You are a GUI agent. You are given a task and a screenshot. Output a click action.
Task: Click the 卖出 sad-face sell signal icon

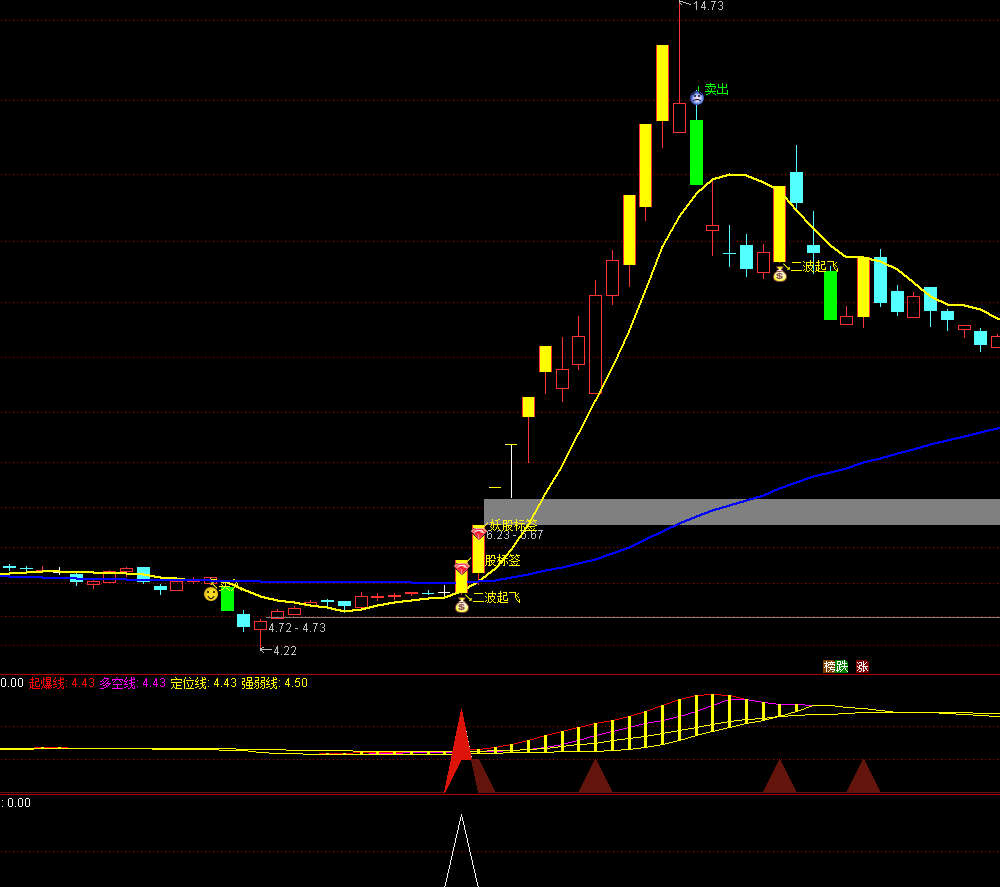[696, 97]
